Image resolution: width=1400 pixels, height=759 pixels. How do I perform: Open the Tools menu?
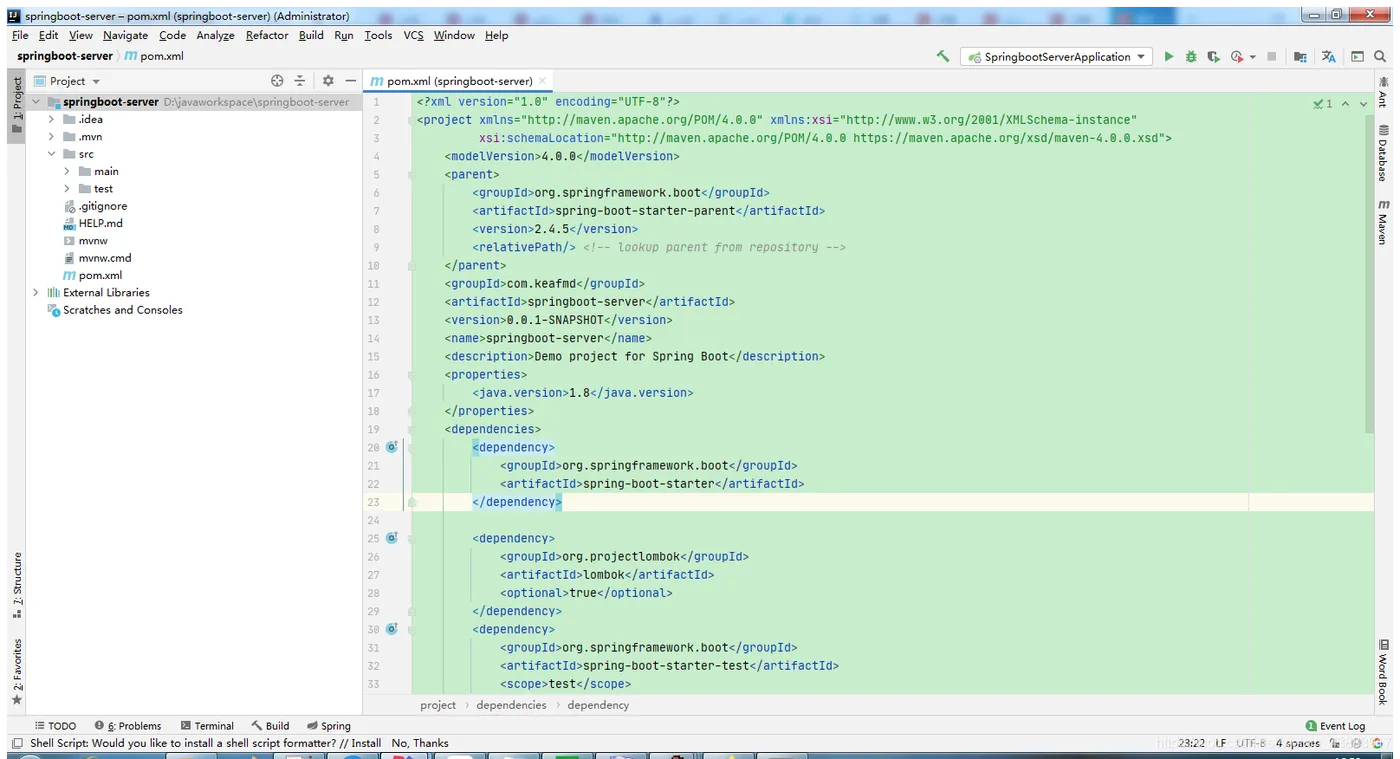click(x=378, y=35)
